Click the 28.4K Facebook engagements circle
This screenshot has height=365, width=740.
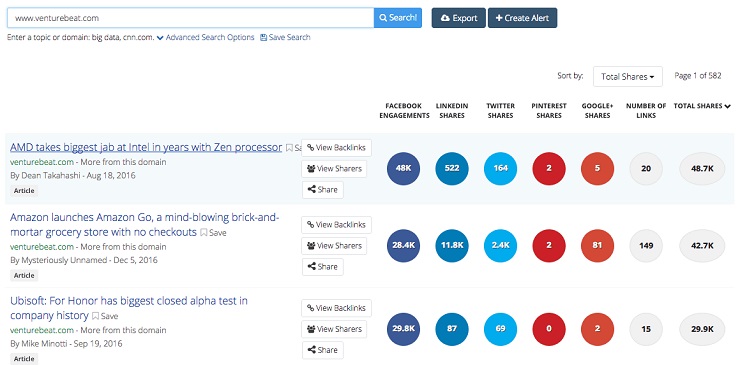[x=403, y=246]
